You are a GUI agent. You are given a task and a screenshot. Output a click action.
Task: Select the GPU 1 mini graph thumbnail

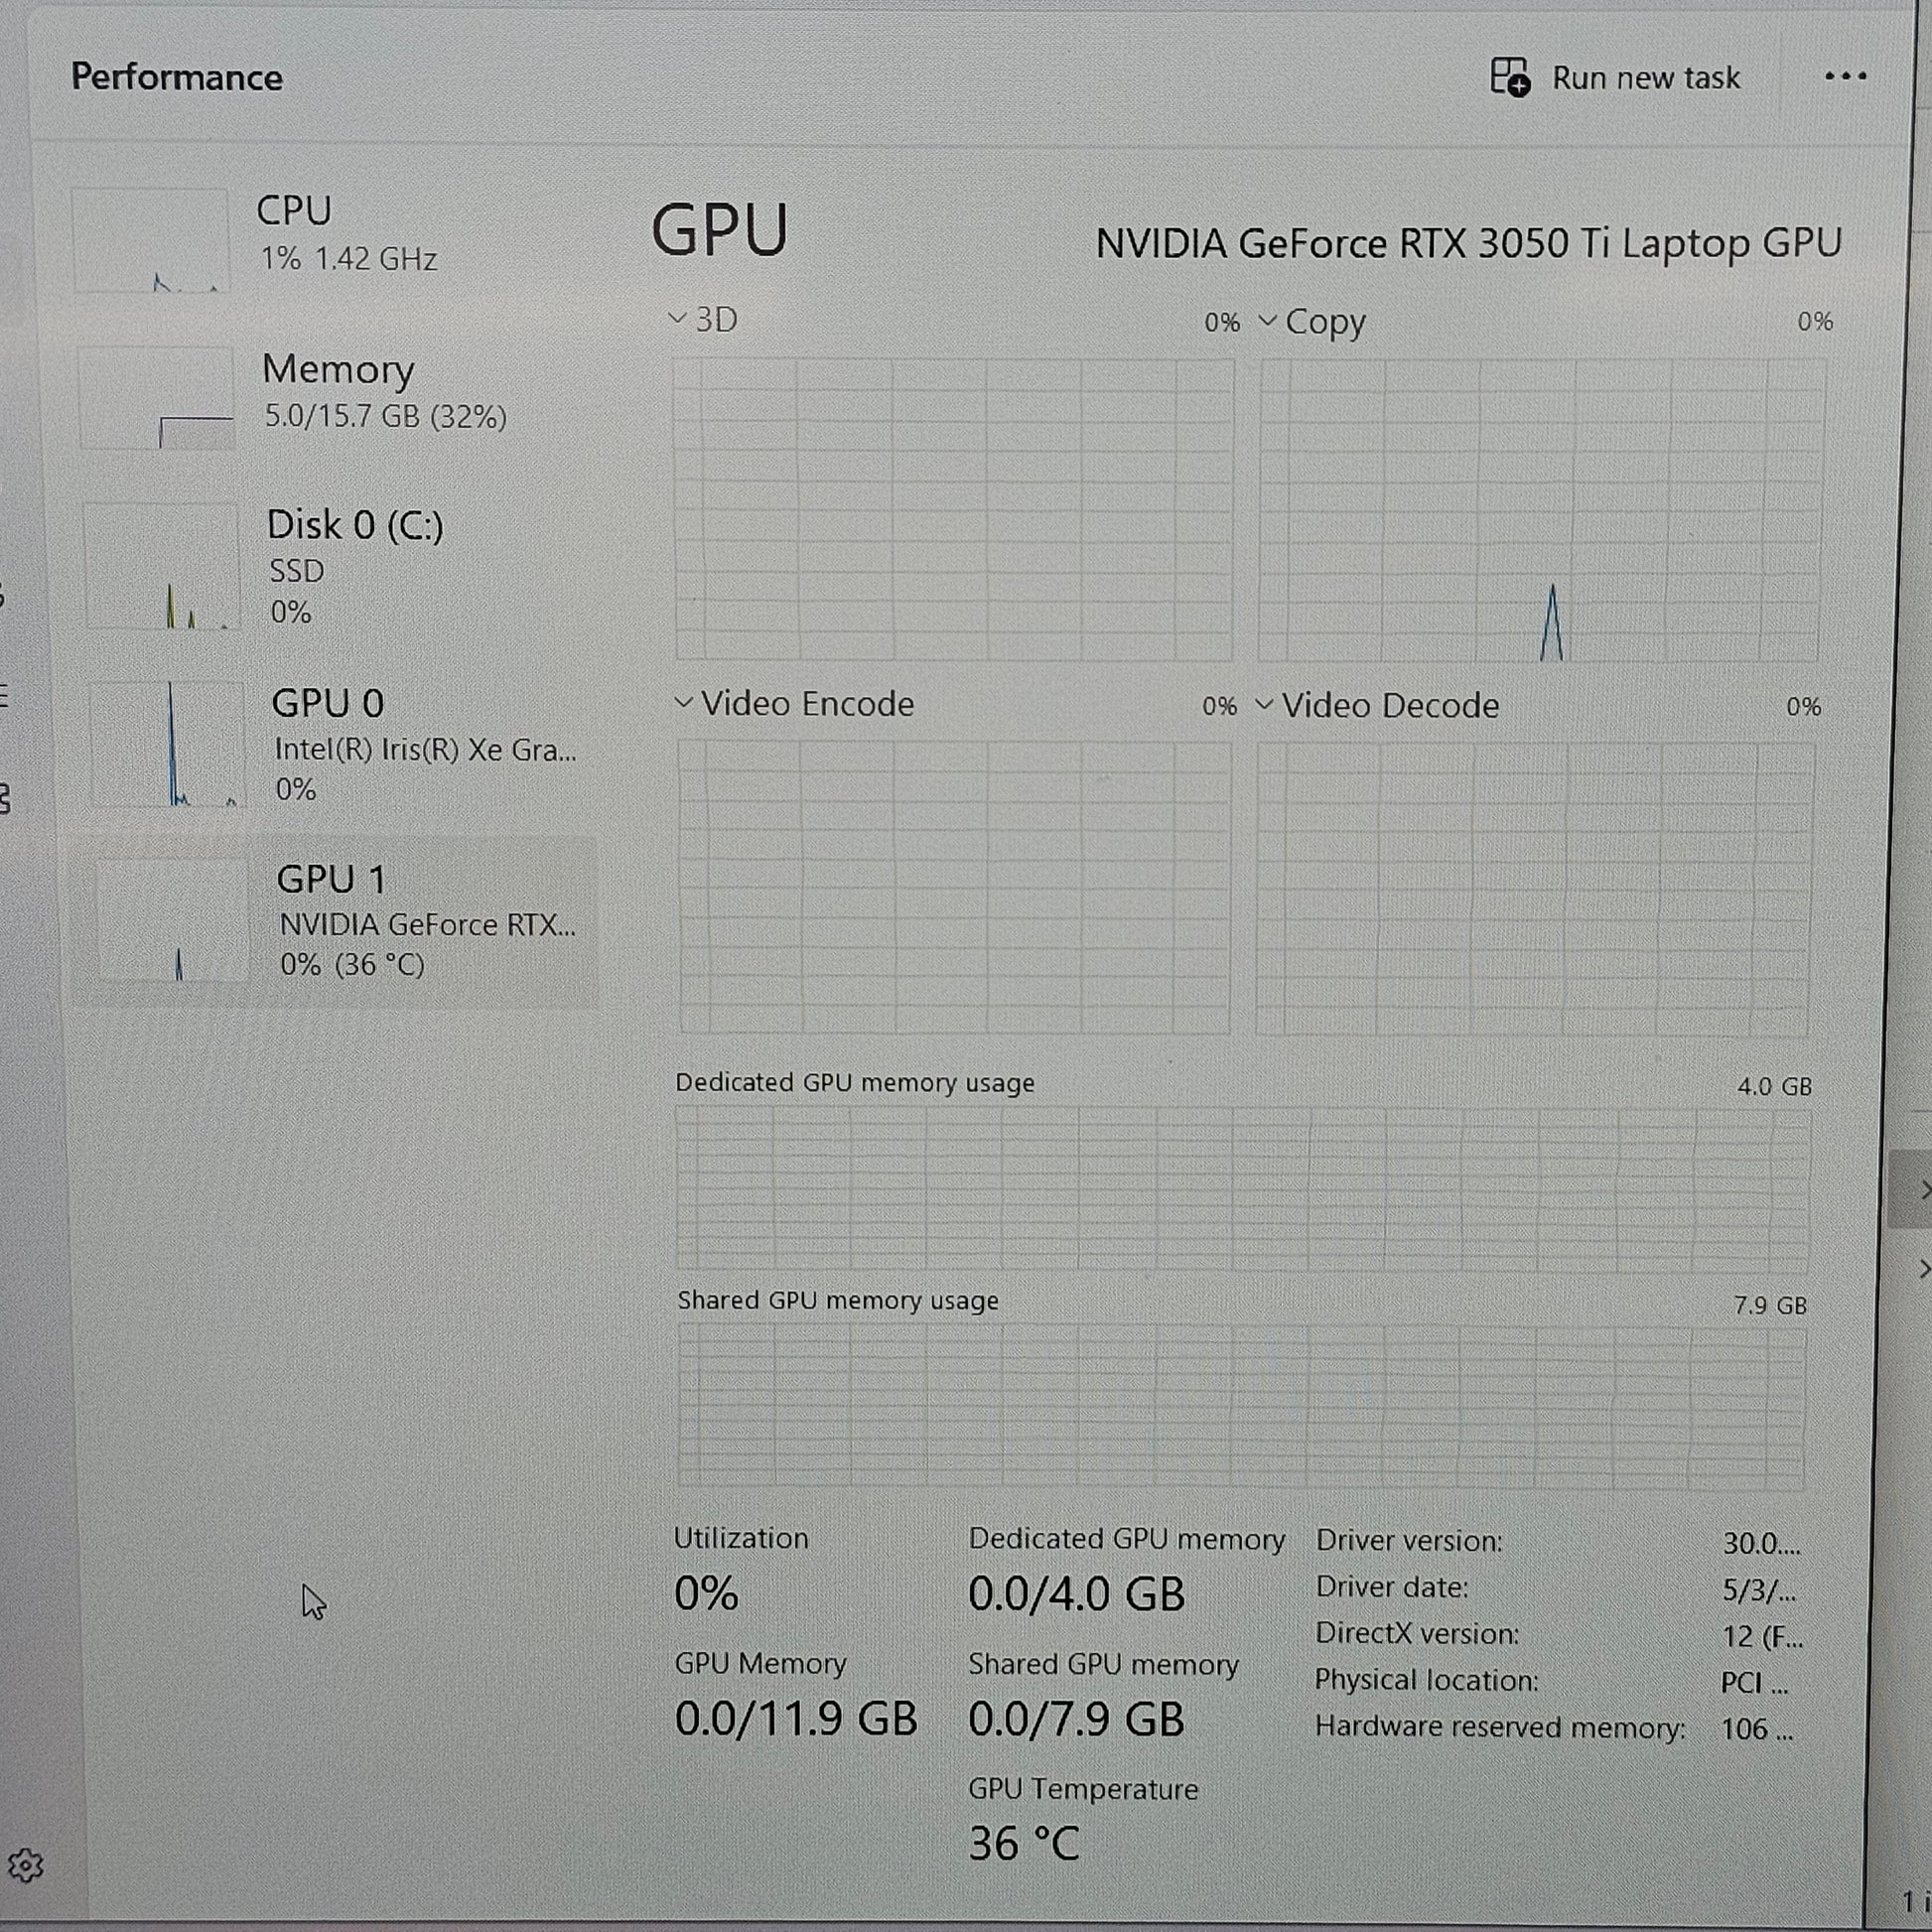[172, 920]
